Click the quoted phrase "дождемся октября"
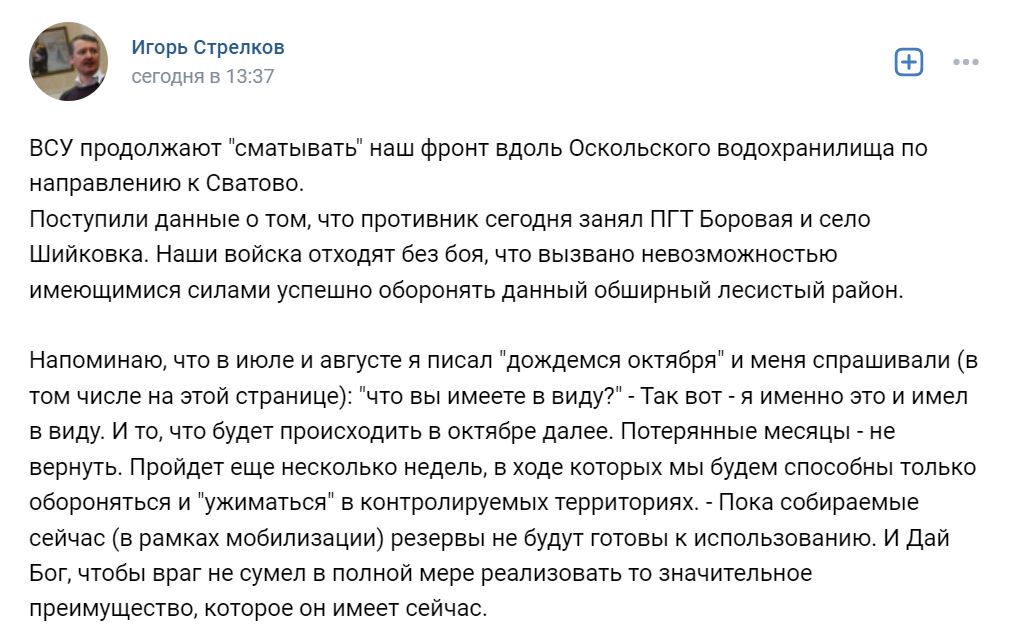The height and width of the screenshot is (643, 1013). pos(612,361)
